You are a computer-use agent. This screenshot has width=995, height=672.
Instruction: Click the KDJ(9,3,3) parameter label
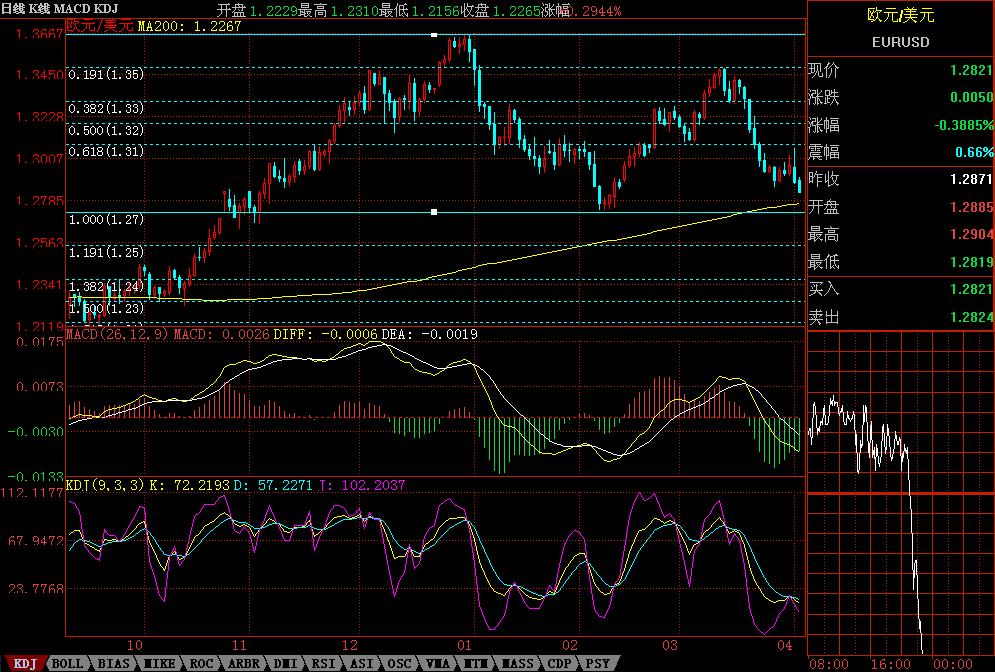105,485
